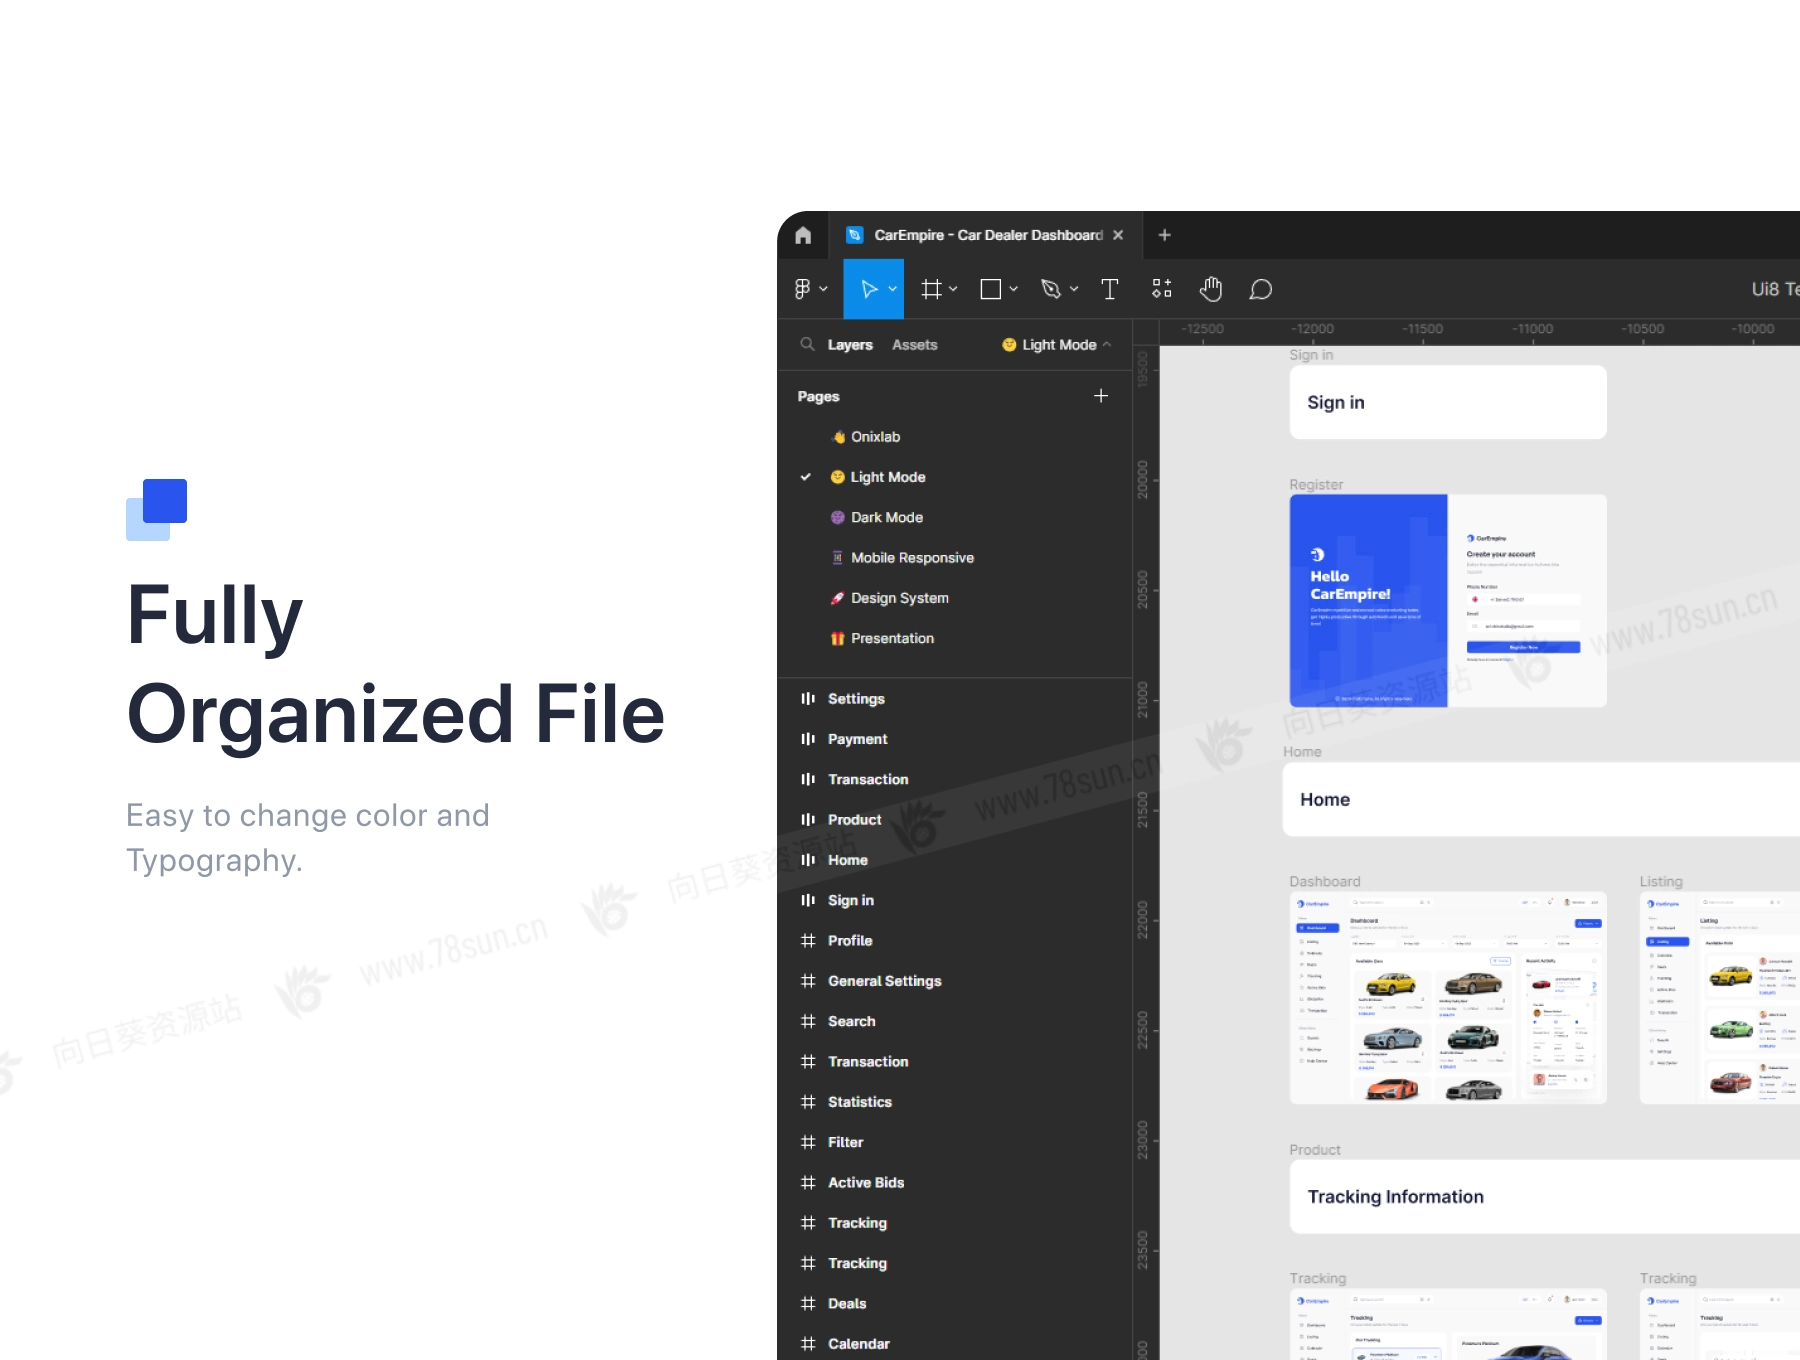Screen dimensions: 1800x1360
Task: Select the Light Mode page
Action: [954, 477]
